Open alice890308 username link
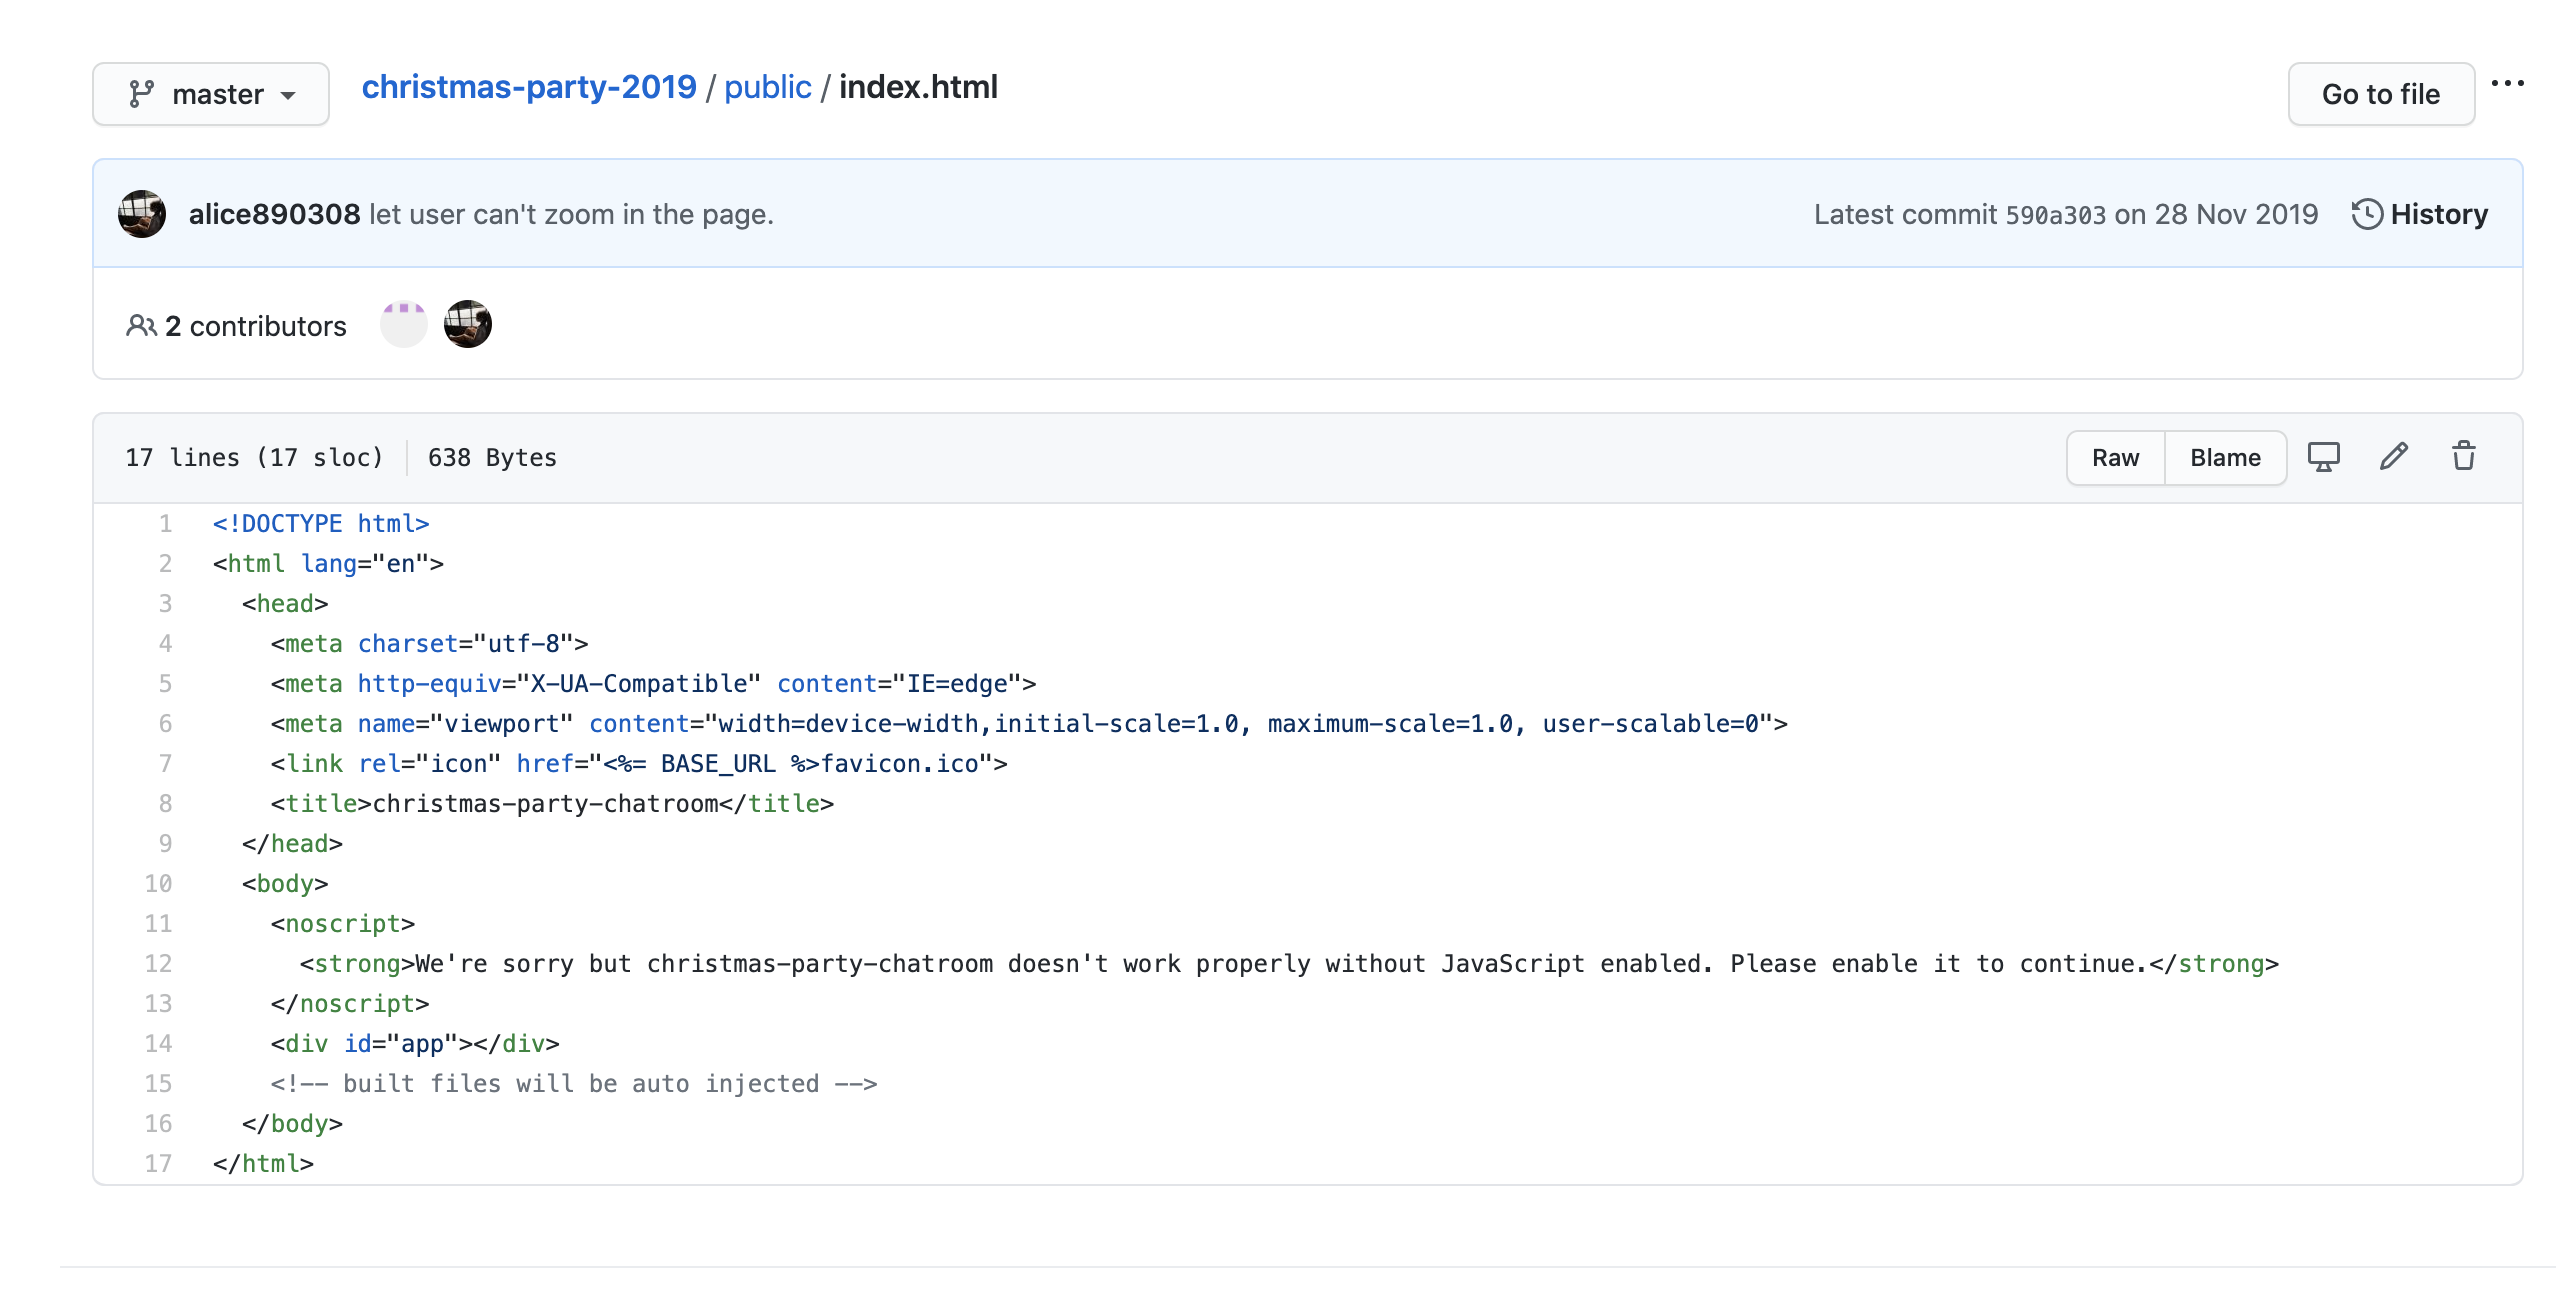Viewport: 2570px width, 1298px height. [x=274, y=214]
